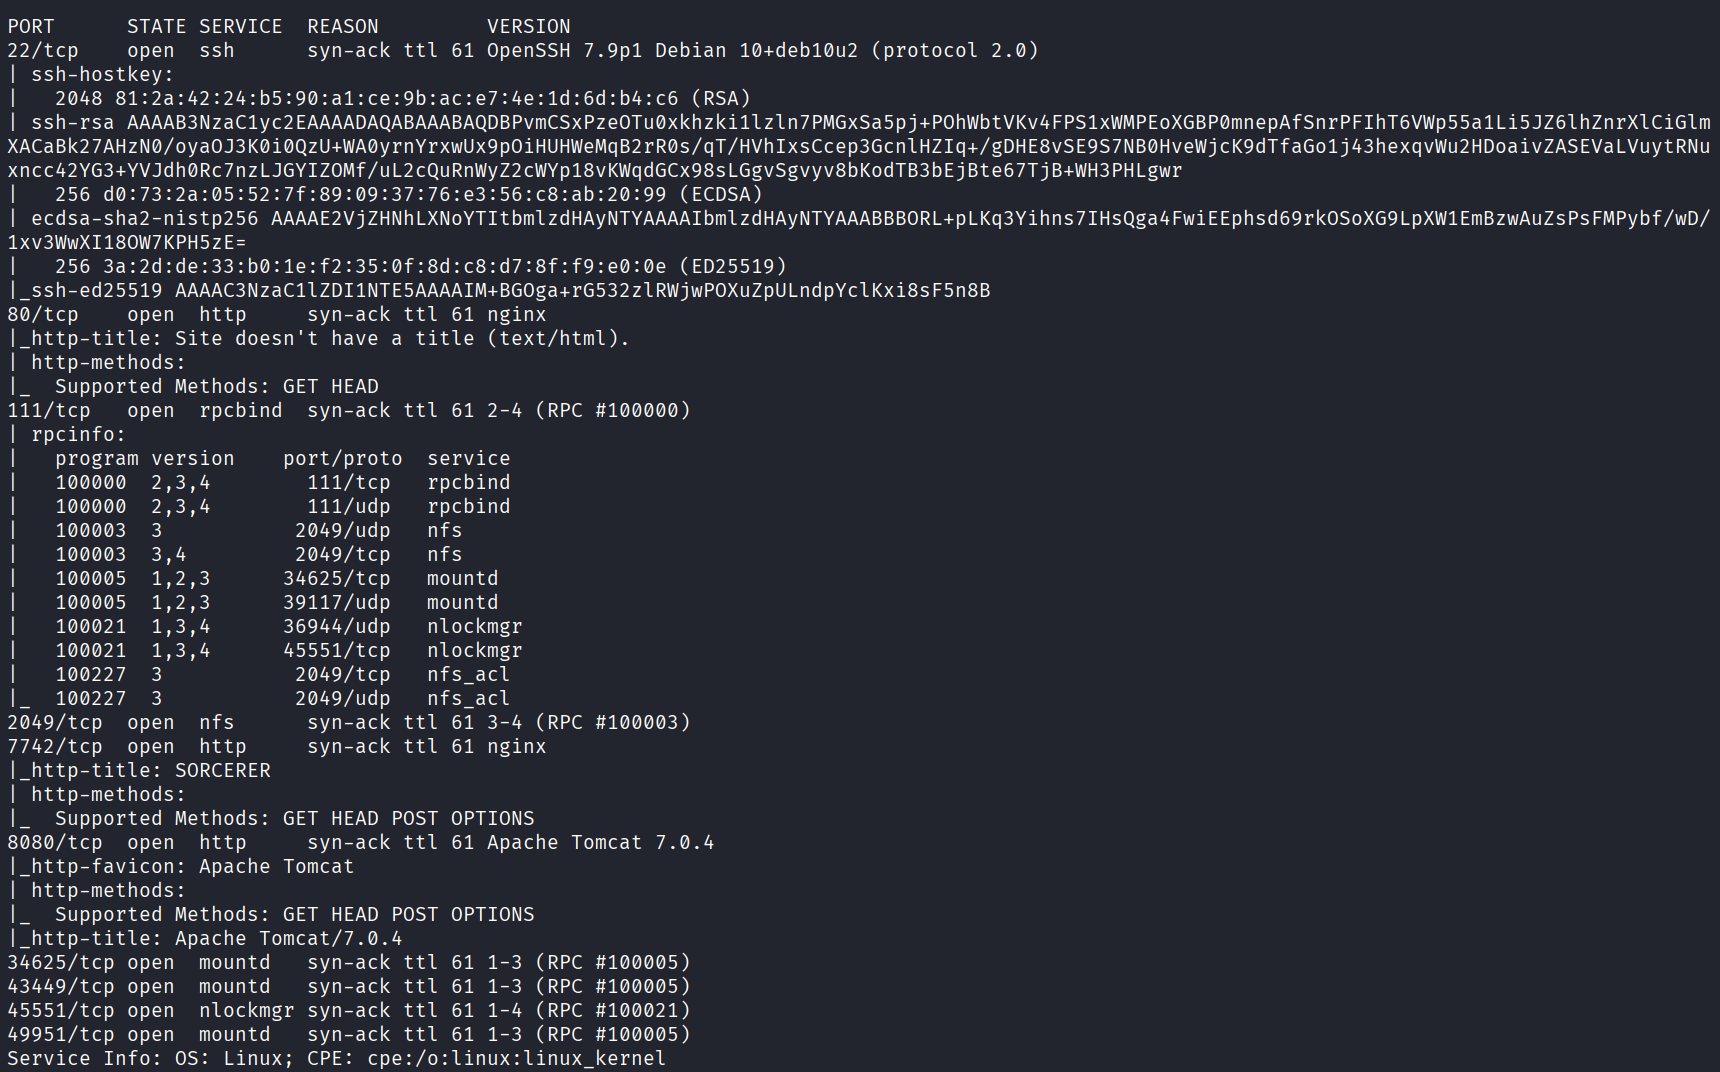This screenshot has height=1072, width=1720.
Task: Select the 80/tcp port entry
Action: point(43,315)
